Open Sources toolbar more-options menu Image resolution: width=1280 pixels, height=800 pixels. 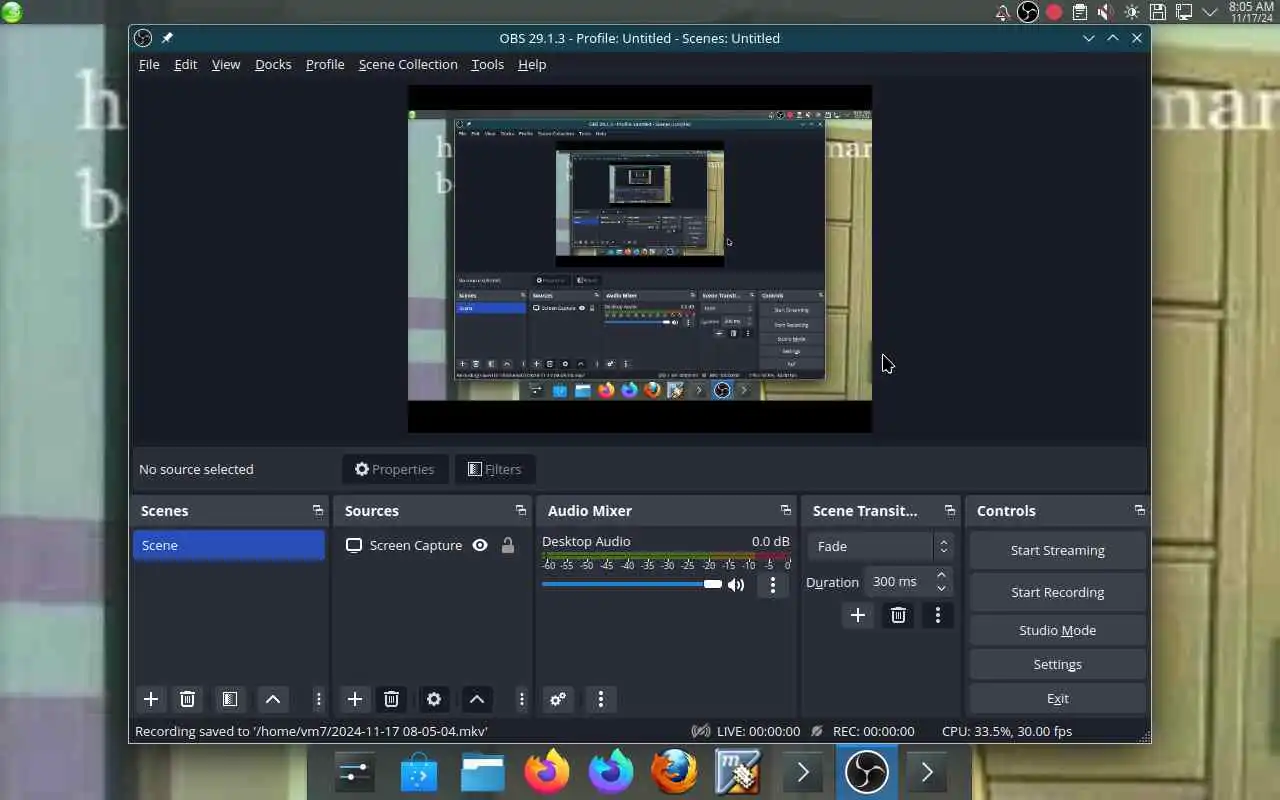(521, 699)
